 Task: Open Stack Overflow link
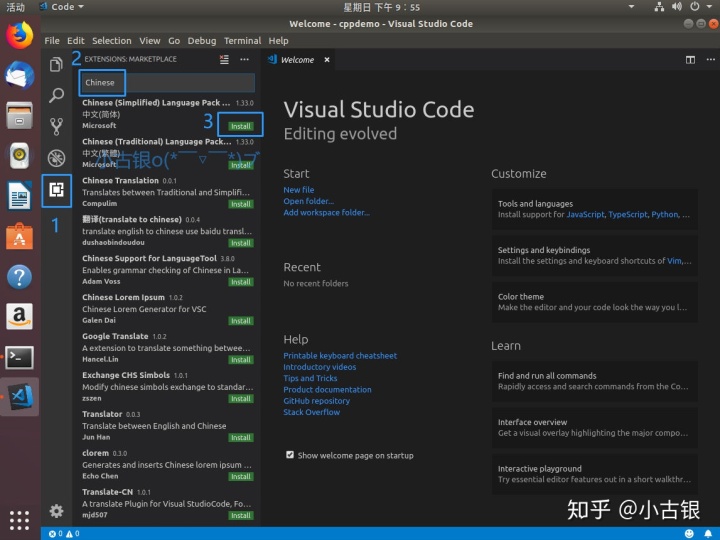click(x=311, y=412)
